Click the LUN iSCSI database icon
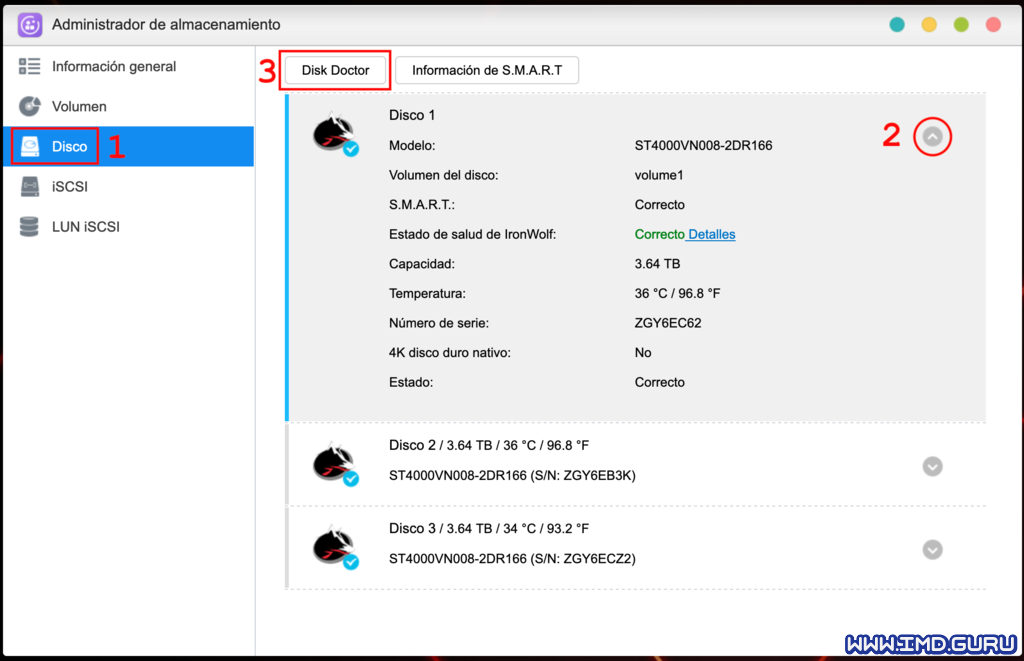This screenshot has height=661, width=1024. (x=30, y=227)
